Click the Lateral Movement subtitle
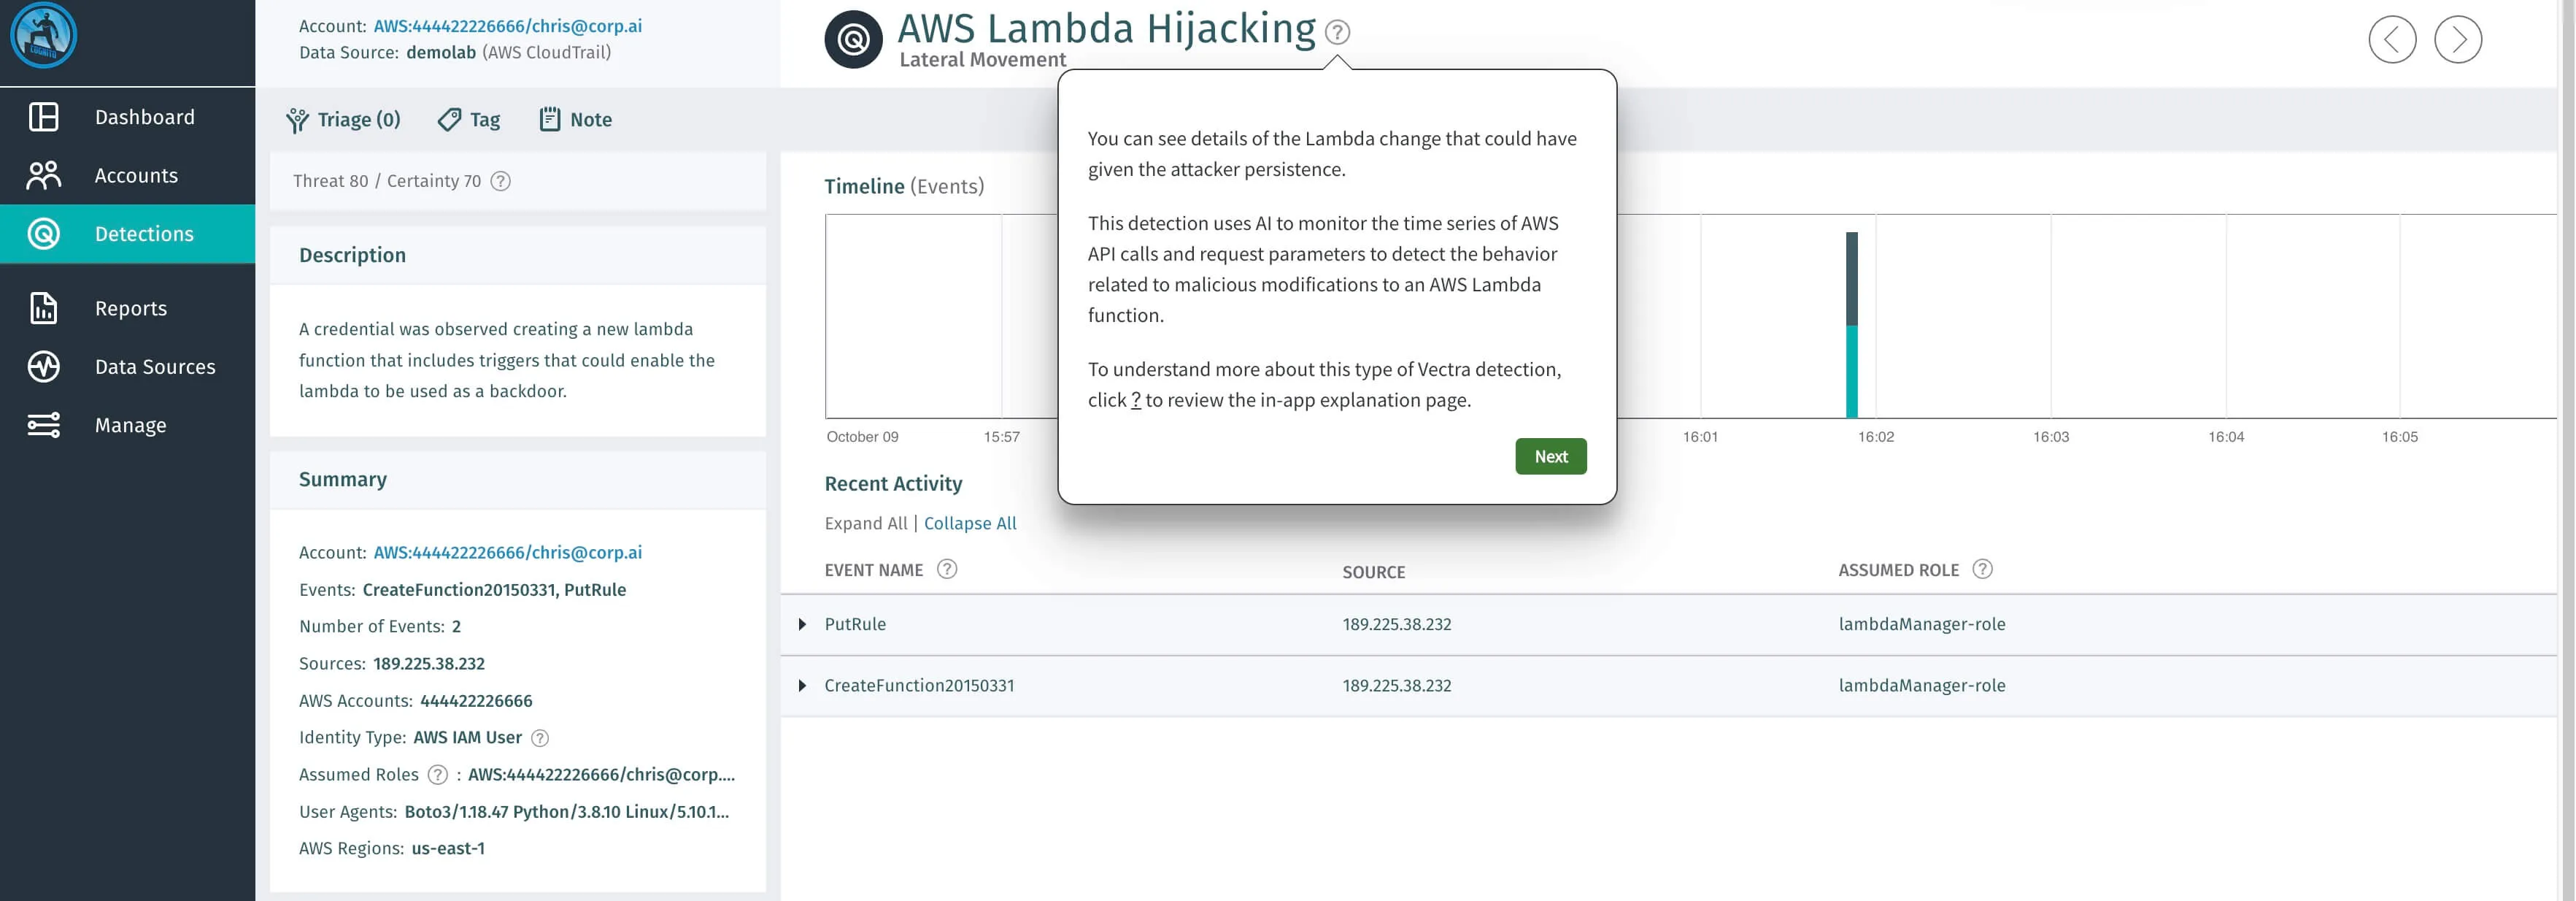This screenshot has height=901, width=2576. click(x=982, y=59)
